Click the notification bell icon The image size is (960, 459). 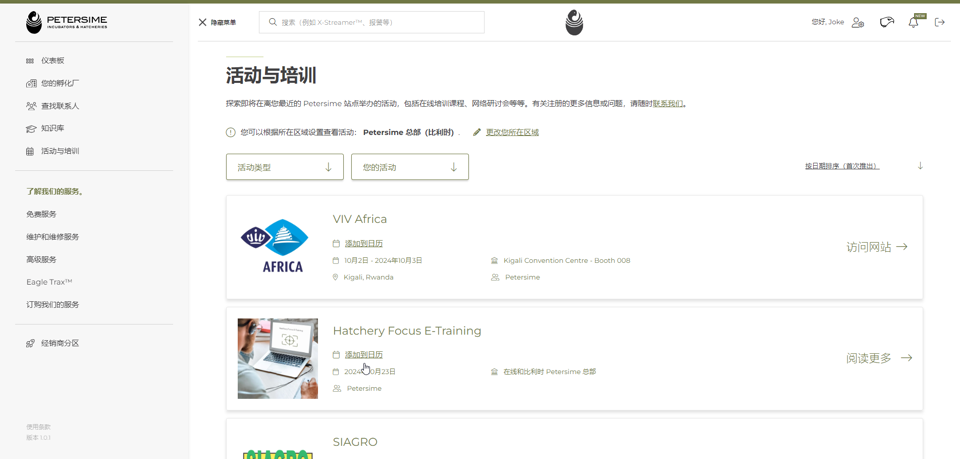[x=913, y=22]
